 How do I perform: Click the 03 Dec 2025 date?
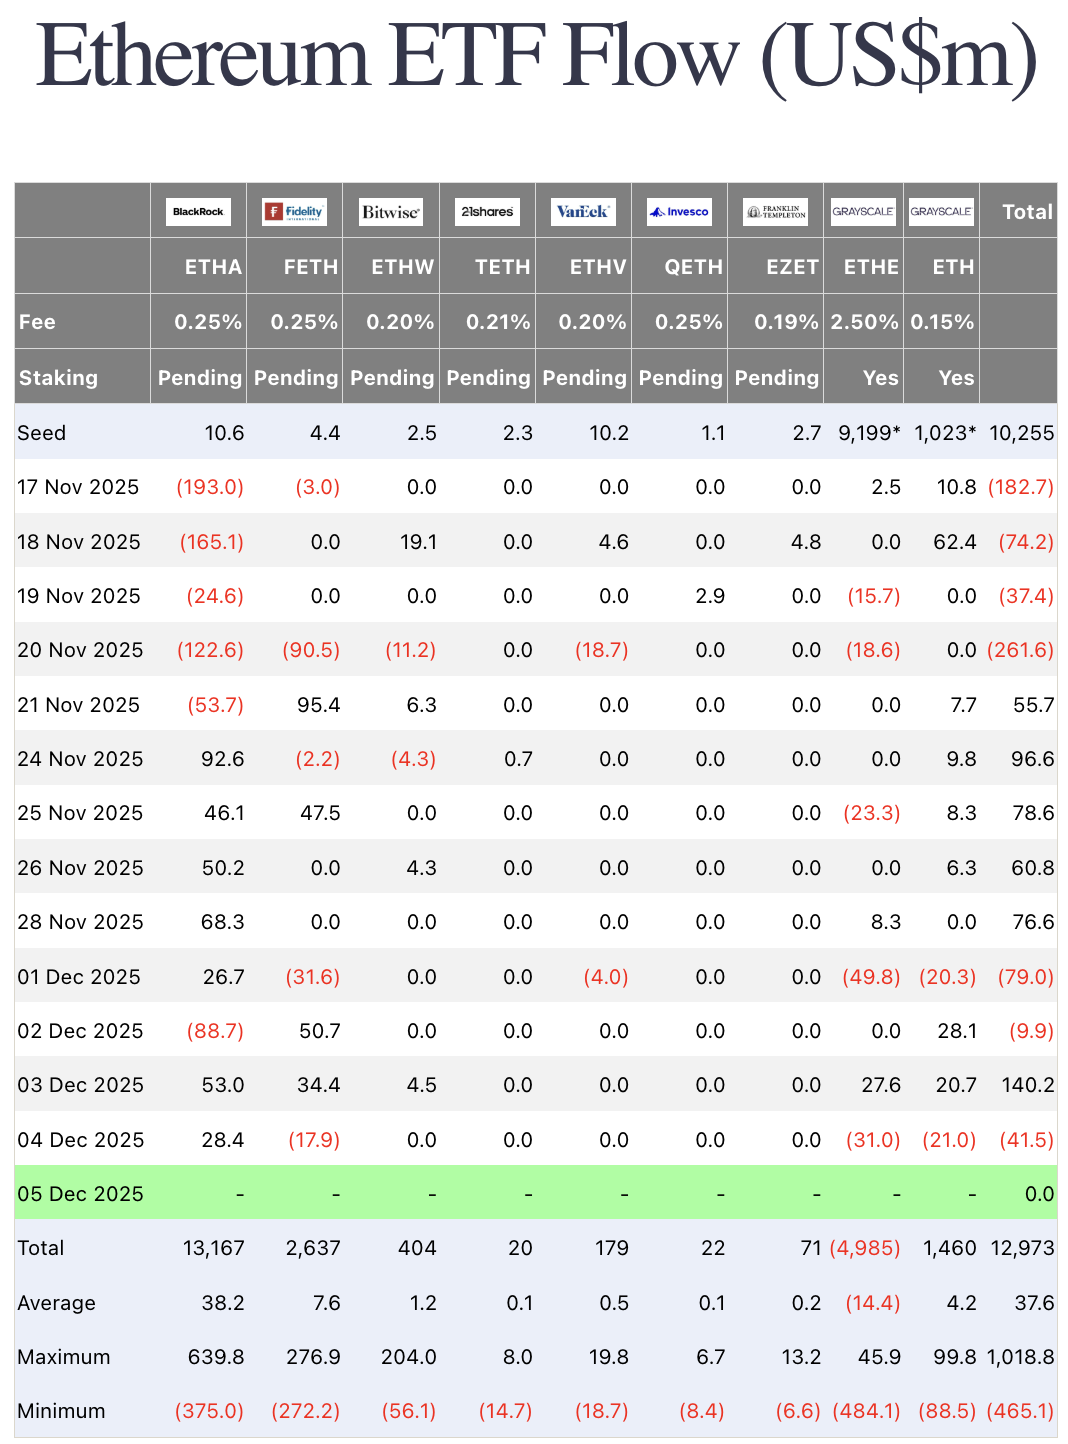coord(80,1085)
